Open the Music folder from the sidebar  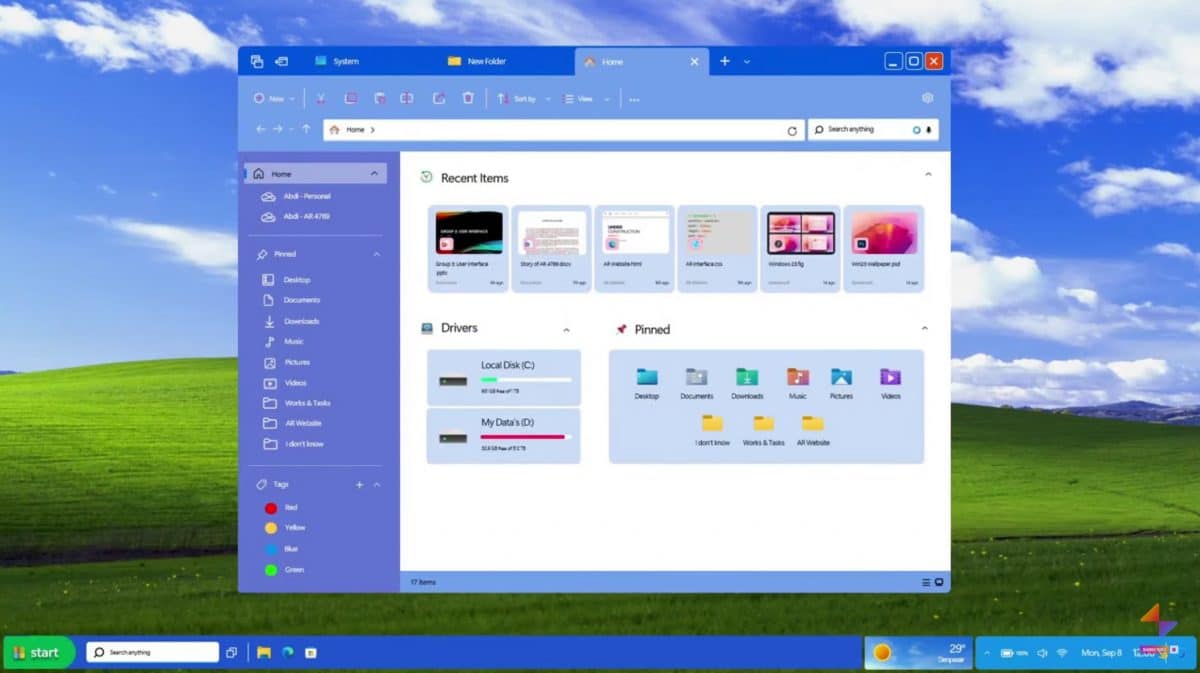pyautogui.click(x=293, y=341)
